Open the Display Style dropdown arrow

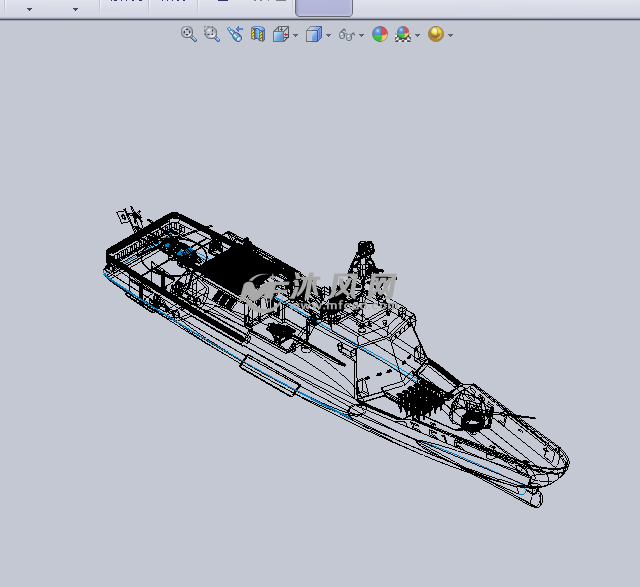[x=328, y=36]
